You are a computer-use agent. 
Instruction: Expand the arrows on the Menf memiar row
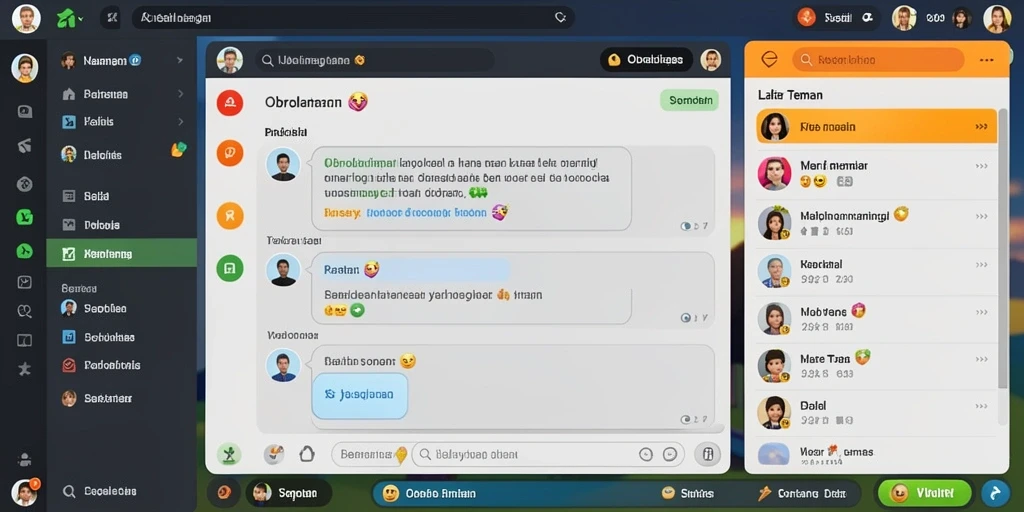[x=981, y=166]
